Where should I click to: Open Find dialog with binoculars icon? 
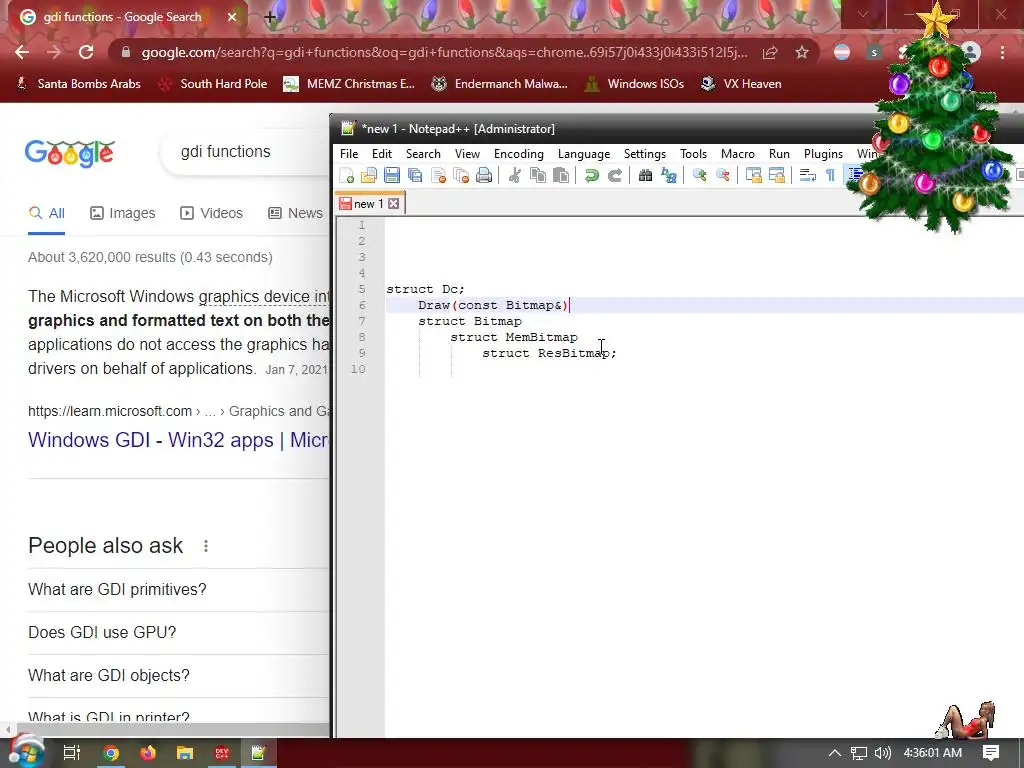tap(645, 175)
